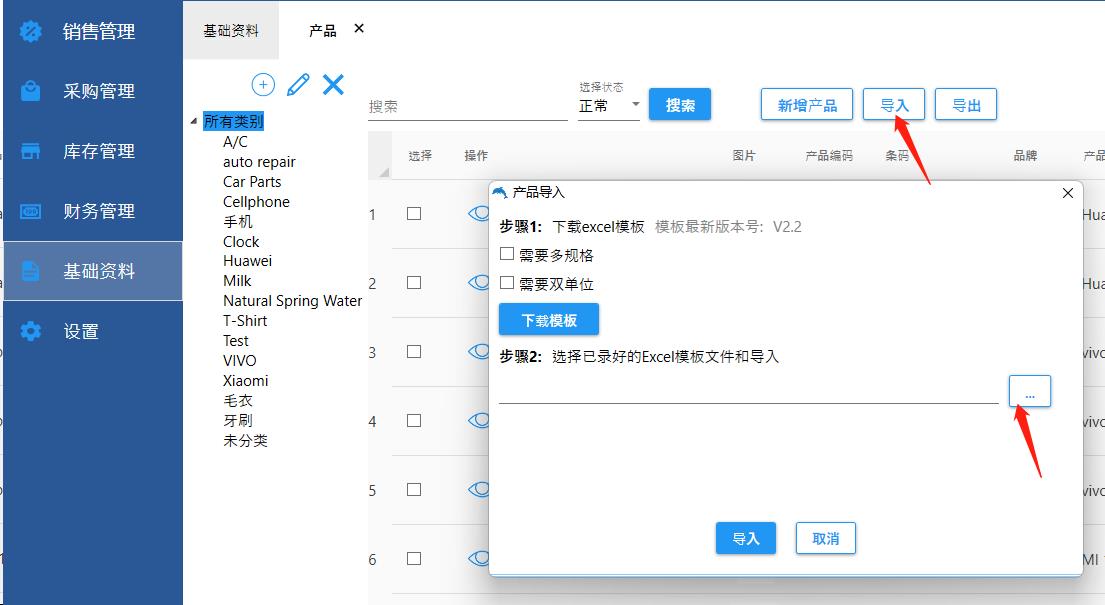Image resolution: width=1105 pixels, height=605 pixels.
Task: Click the blue X delete category icon
Action: tap(333, 85)
